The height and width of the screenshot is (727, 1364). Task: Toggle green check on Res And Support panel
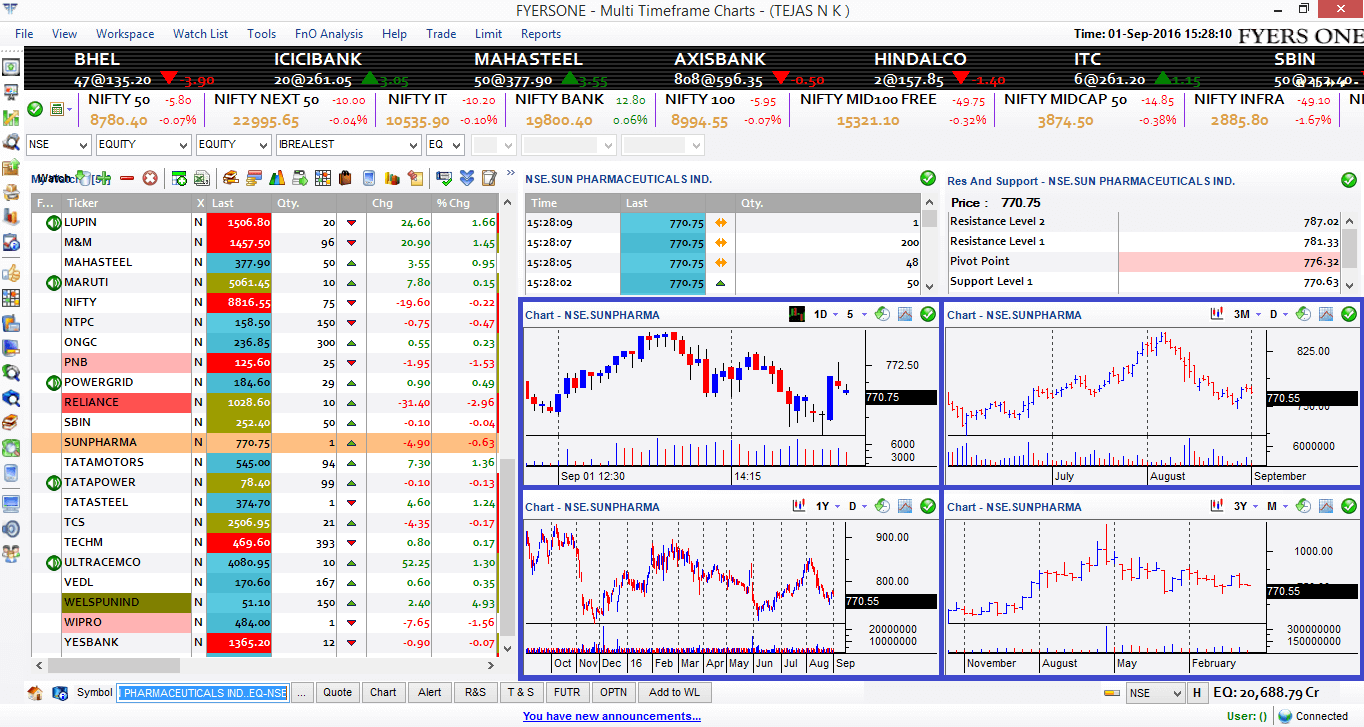click(1349, 181)
